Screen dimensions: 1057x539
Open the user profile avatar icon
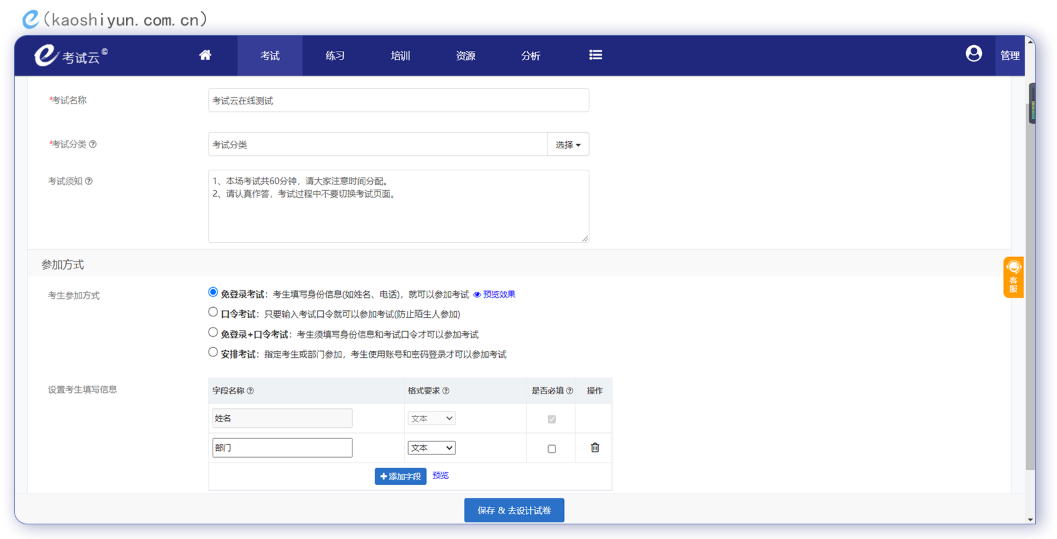[973, 54]
